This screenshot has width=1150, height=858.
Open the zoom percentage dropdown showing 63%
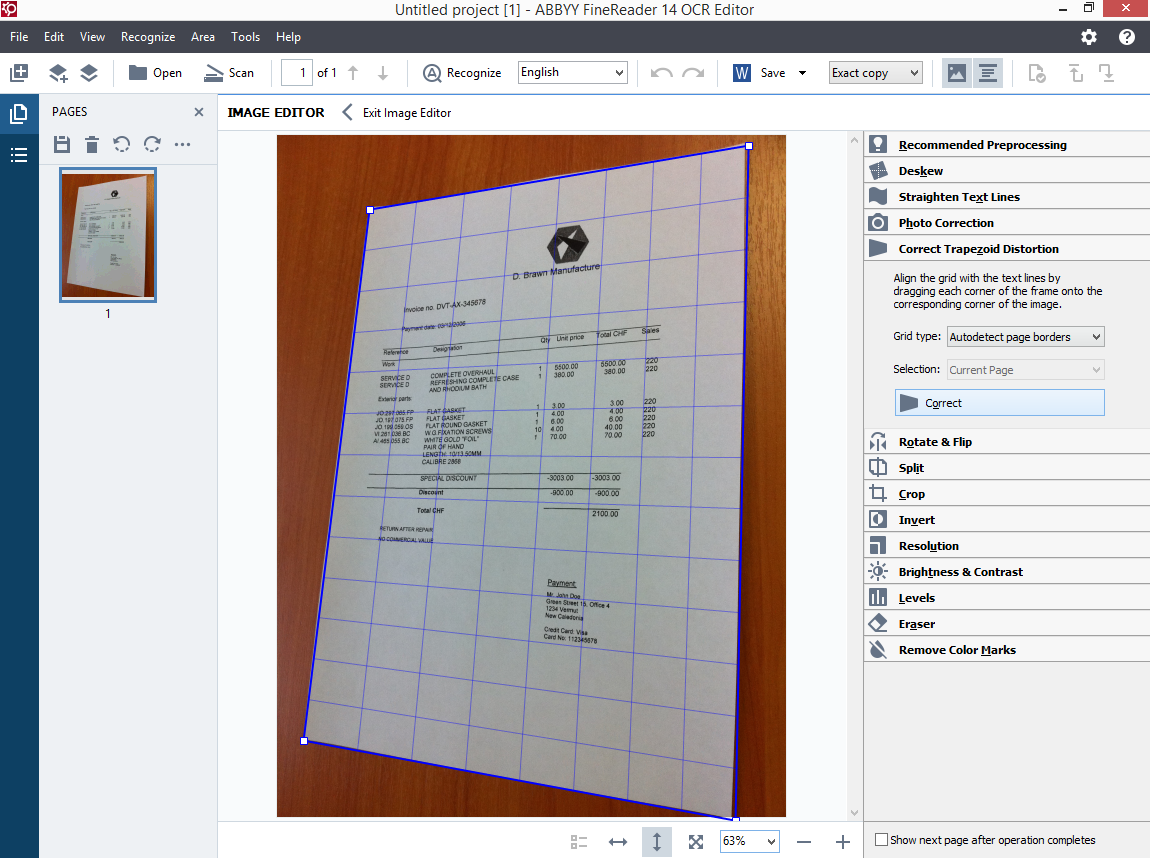click(748, 841)
